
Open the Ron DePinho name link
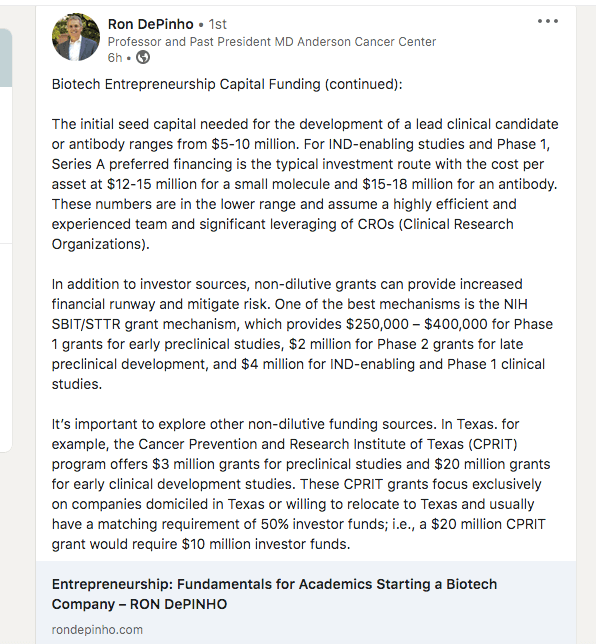(150, 24)
